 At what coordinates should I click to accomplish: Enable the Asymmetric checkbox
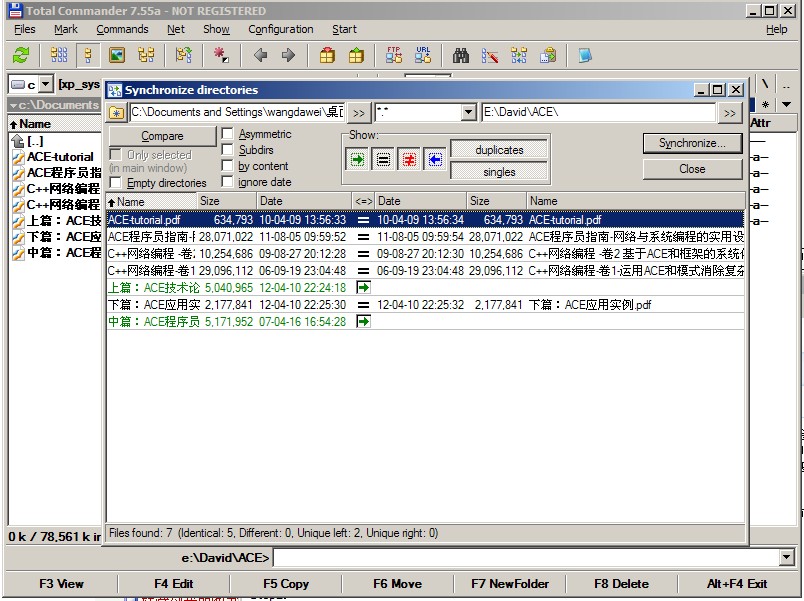pos(228,134)
